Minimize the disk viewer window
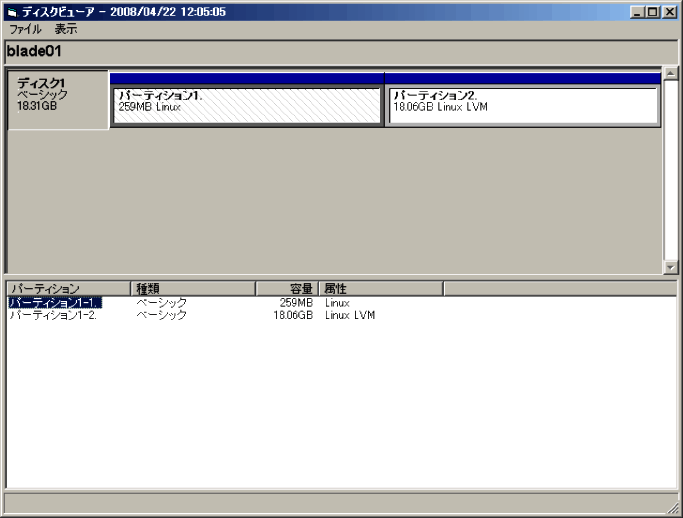 click(x=637, y=12)
